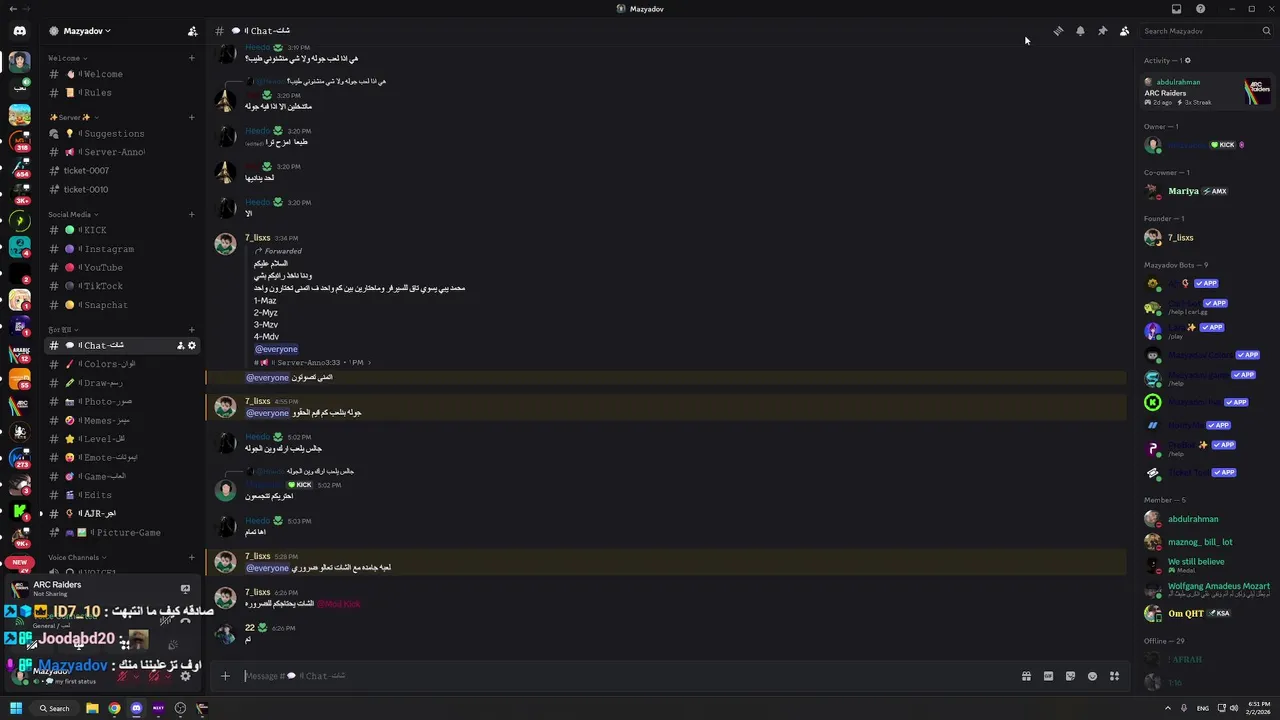Open the emoji picker
1280x720 pixels.
pyautogui.click(x=1092, y=676)
